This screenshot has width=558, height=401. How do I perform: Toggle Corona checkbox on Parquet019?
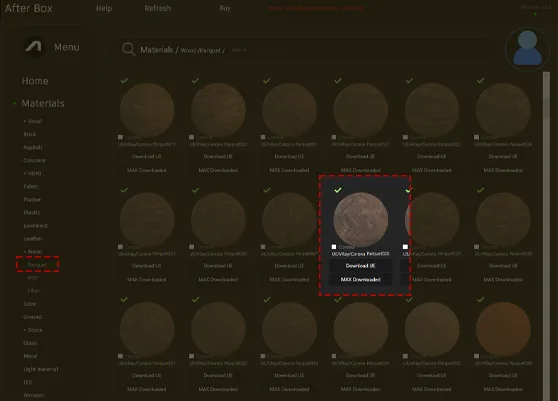coord(120,137)
